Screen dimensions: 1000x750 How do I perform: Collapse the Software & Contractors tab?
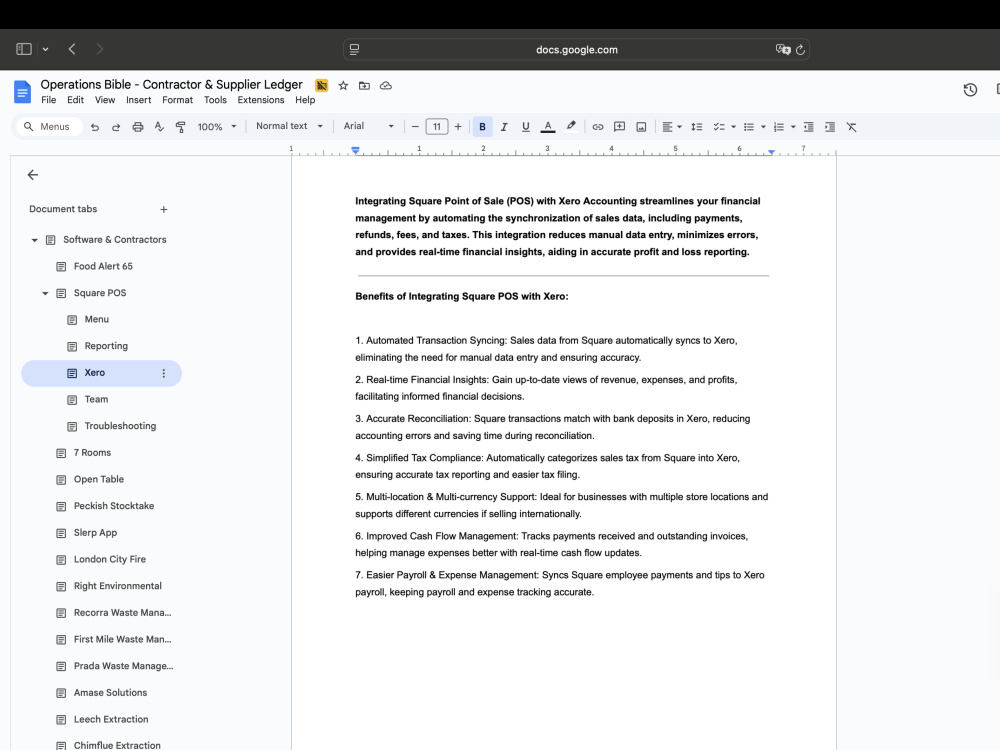pos(34,240)
